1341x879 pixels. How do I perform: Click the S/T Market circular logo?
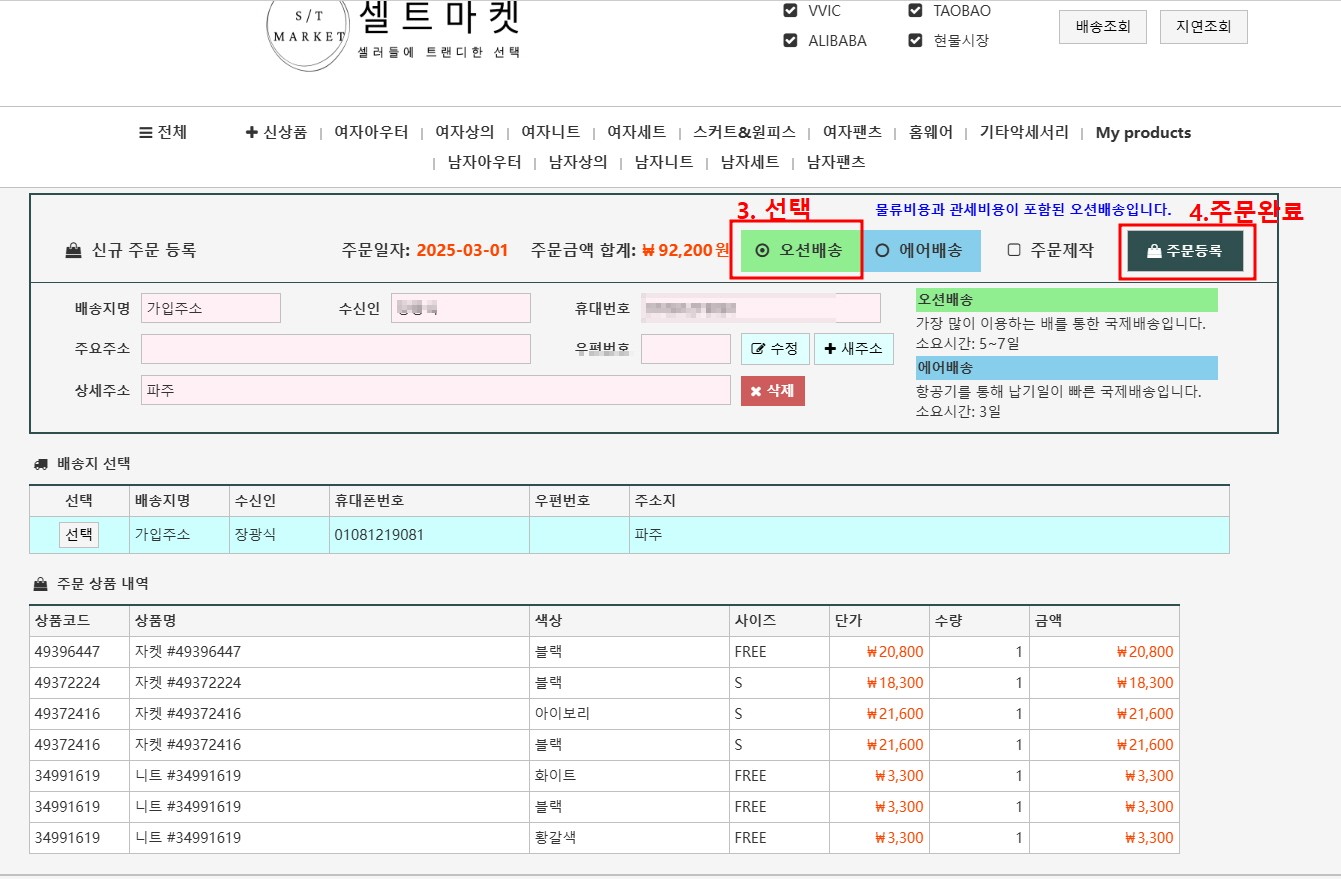click(309, 32)
